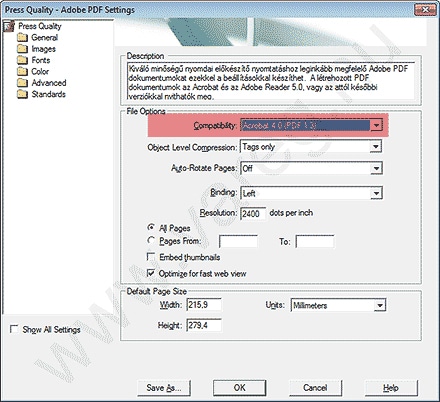Click the Fonts folder icon

[22, 60]
